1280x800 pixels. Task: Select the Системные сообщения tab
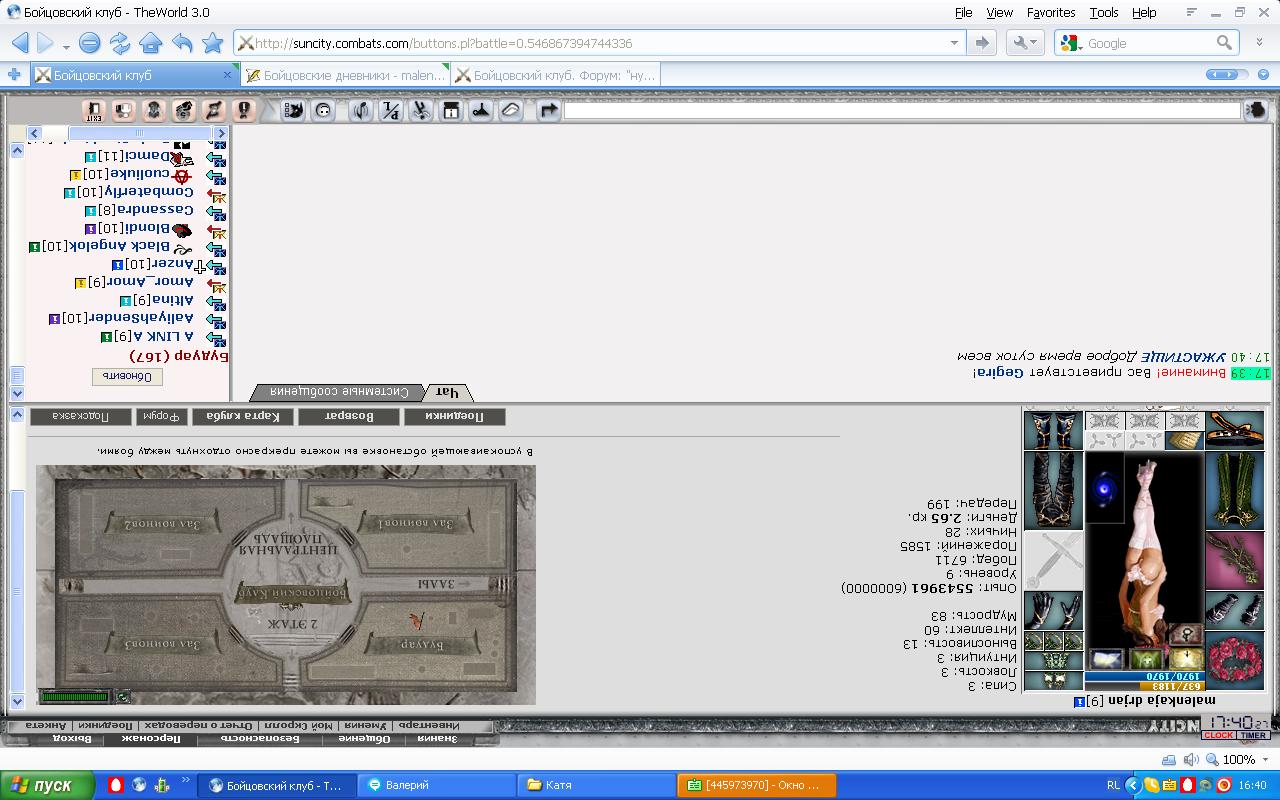point(340,392)
